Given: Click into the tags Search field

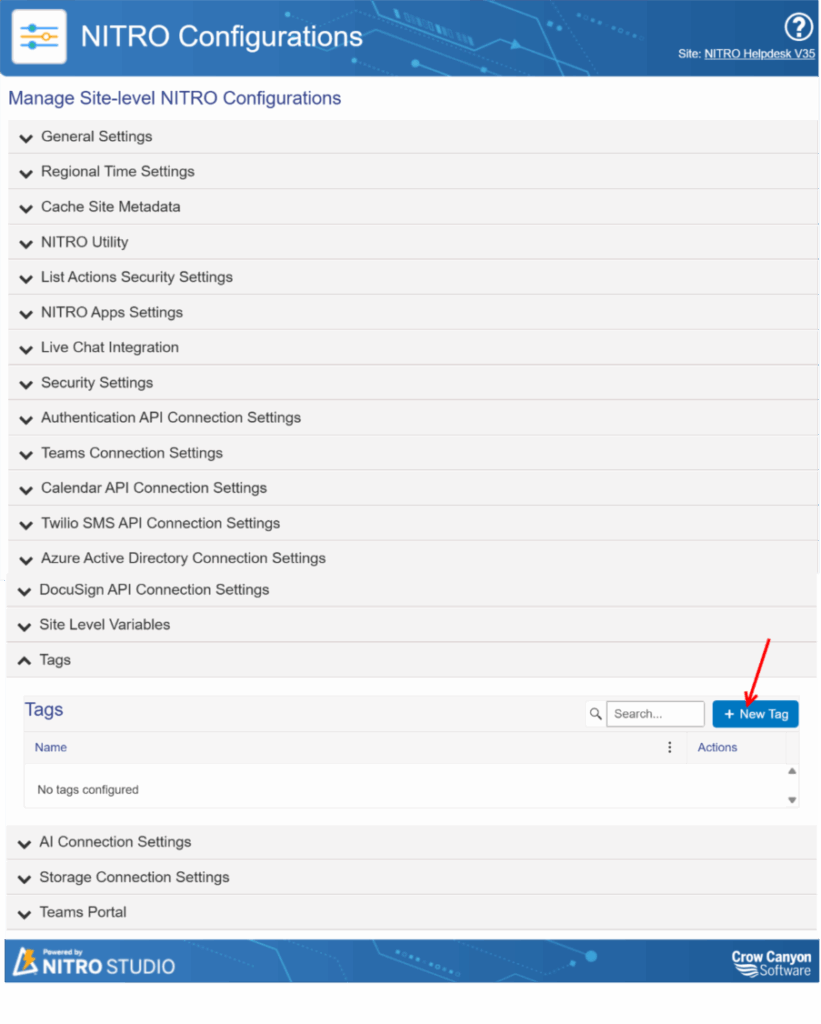Looking at the screenshot, I should (655, 714).
